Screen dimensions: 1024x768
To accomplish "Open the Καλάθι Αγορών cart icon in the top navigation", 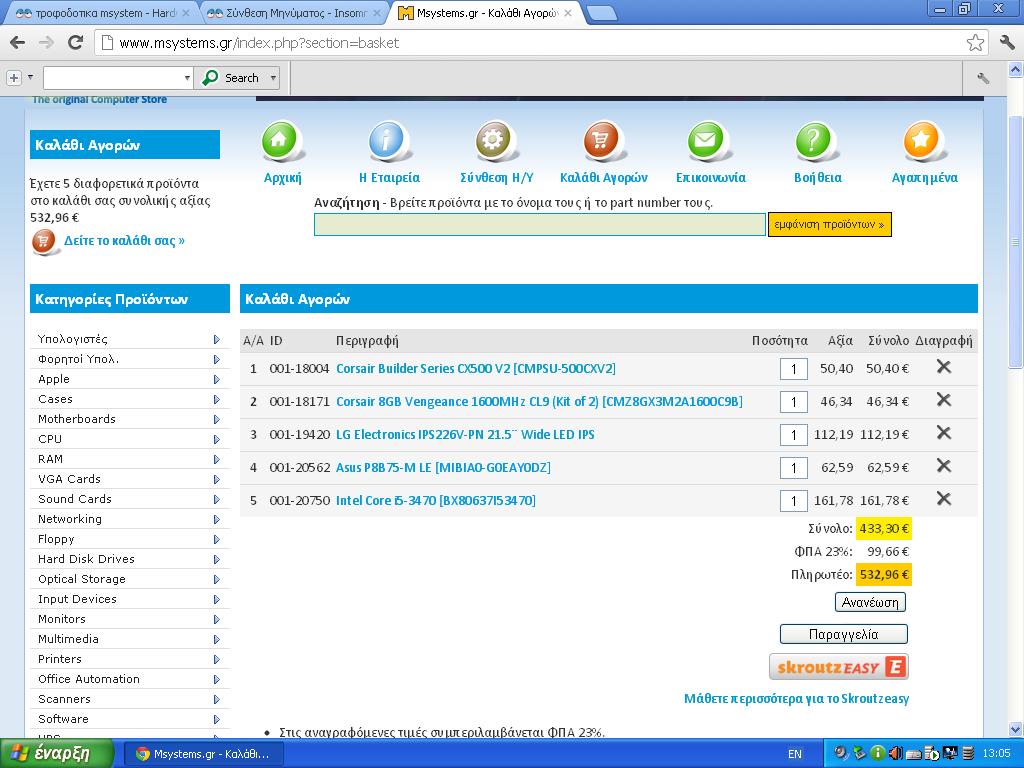I will tap(601, 141).
